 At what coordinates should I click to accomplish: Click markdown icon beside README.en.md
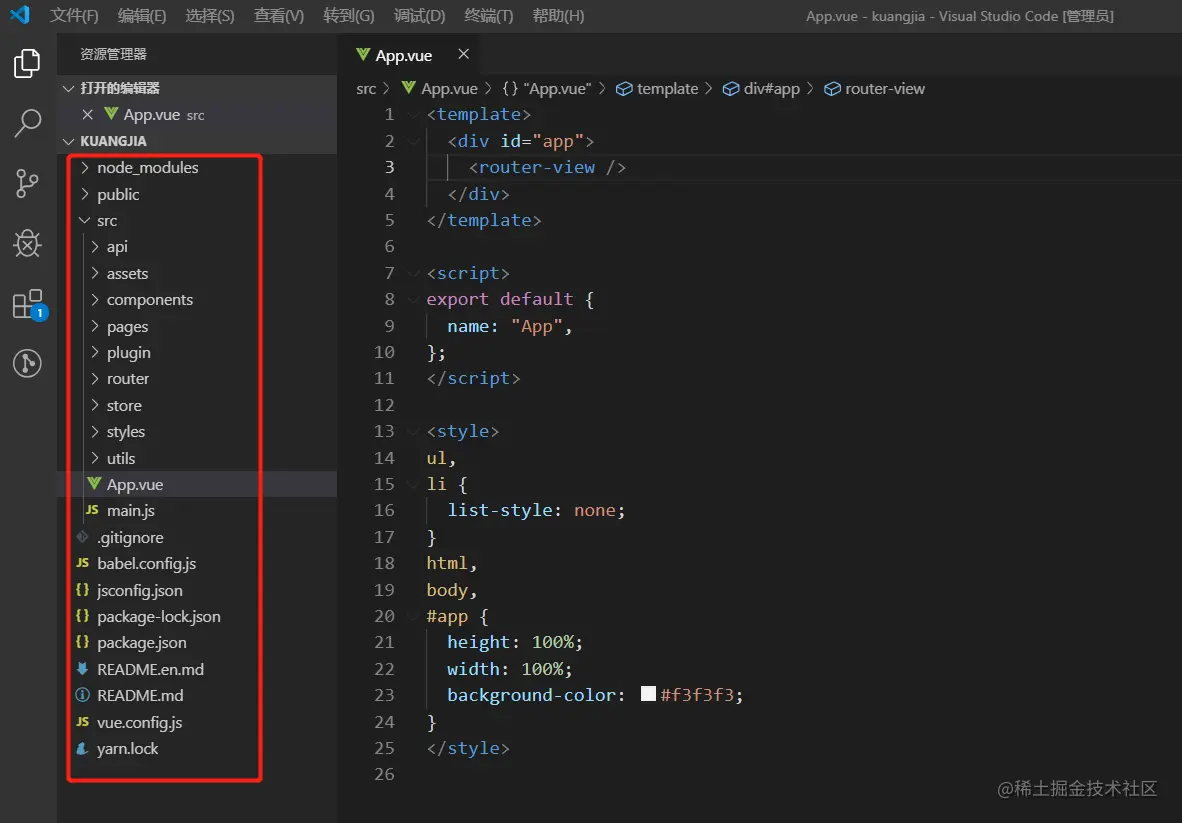coord(83,668)
